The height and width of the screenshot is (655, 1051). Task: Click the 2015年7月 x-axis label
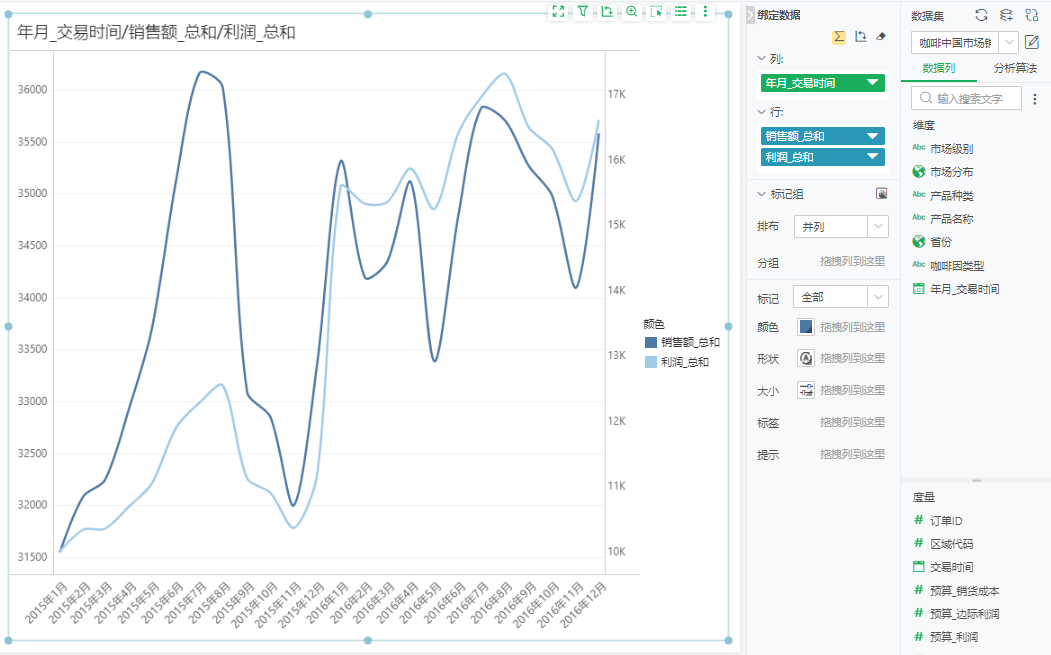pyautogui.click(x=186, y=603)
